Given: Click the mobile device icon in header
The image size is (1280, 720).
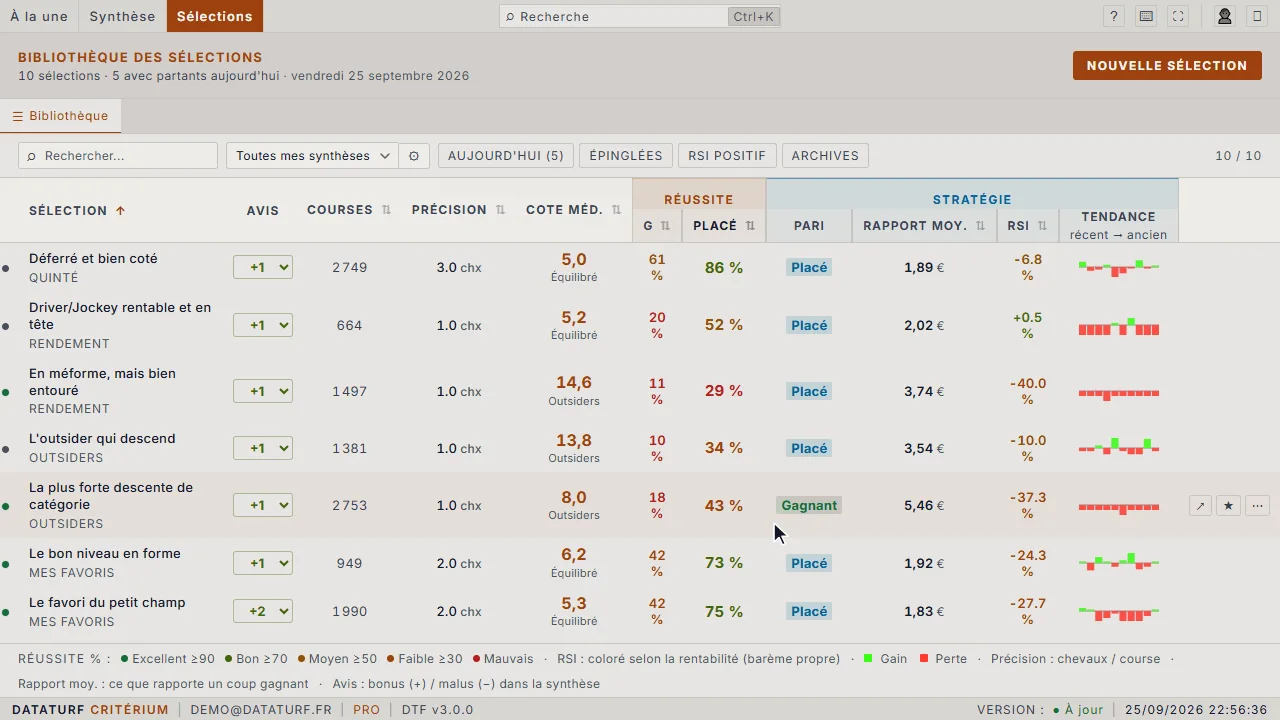Looking at the screenshot, I should [1257, 16].
